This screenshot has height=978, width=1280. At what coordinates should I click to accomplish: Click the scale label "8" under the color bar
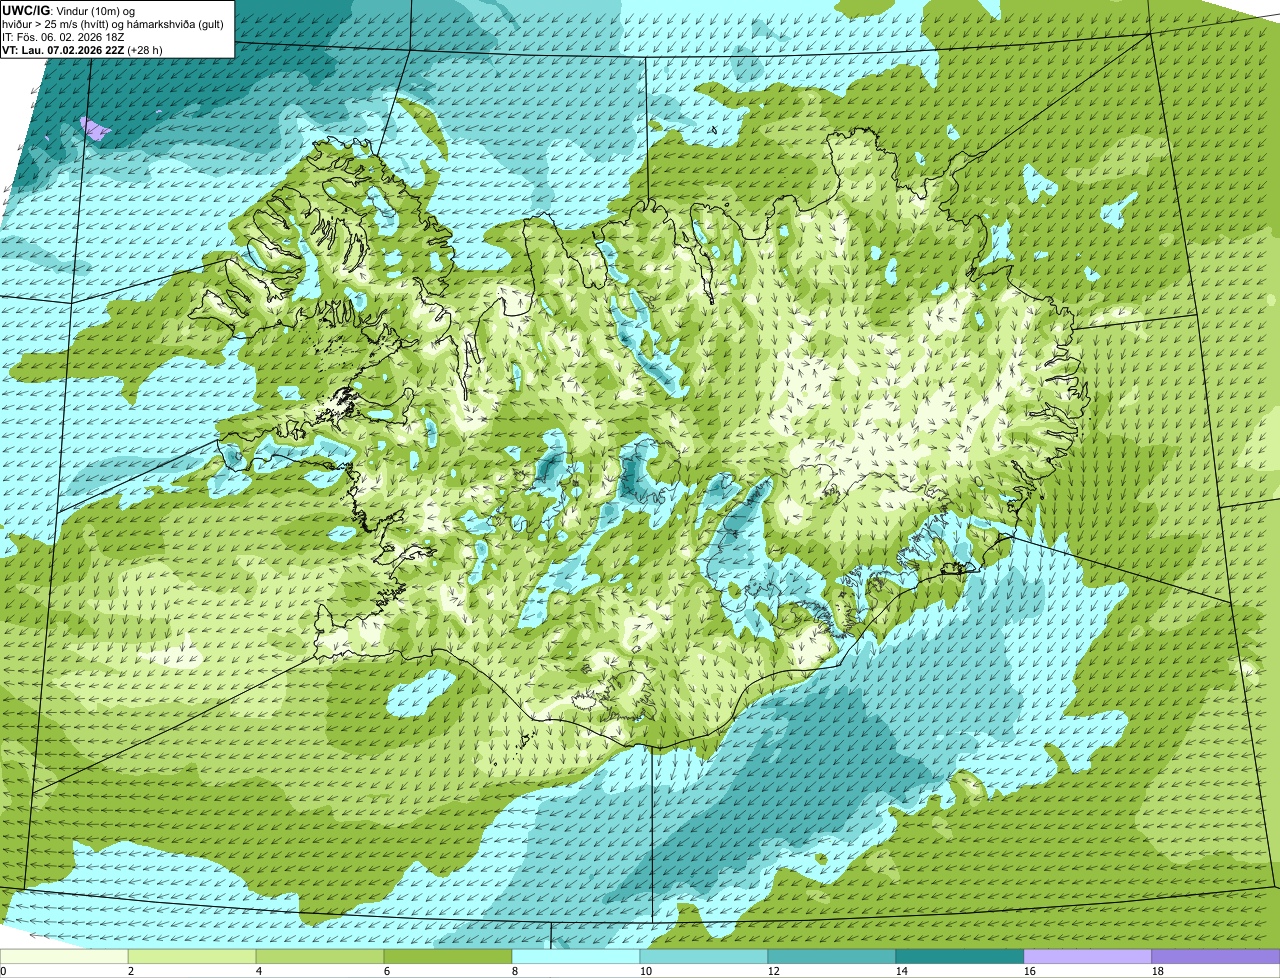(515, 971)
